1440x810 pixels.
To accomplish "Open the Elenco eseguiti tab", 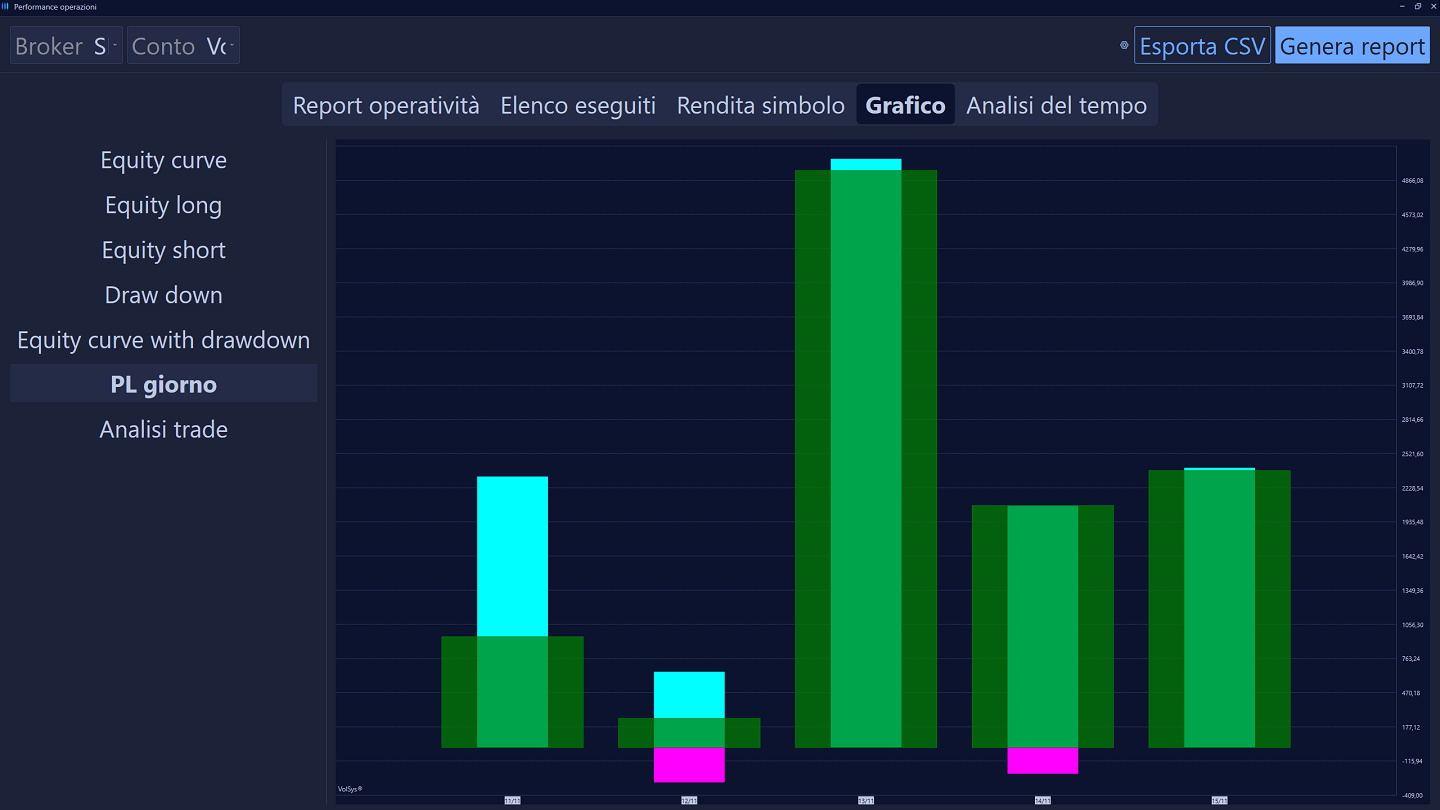I will pos(577,104).
